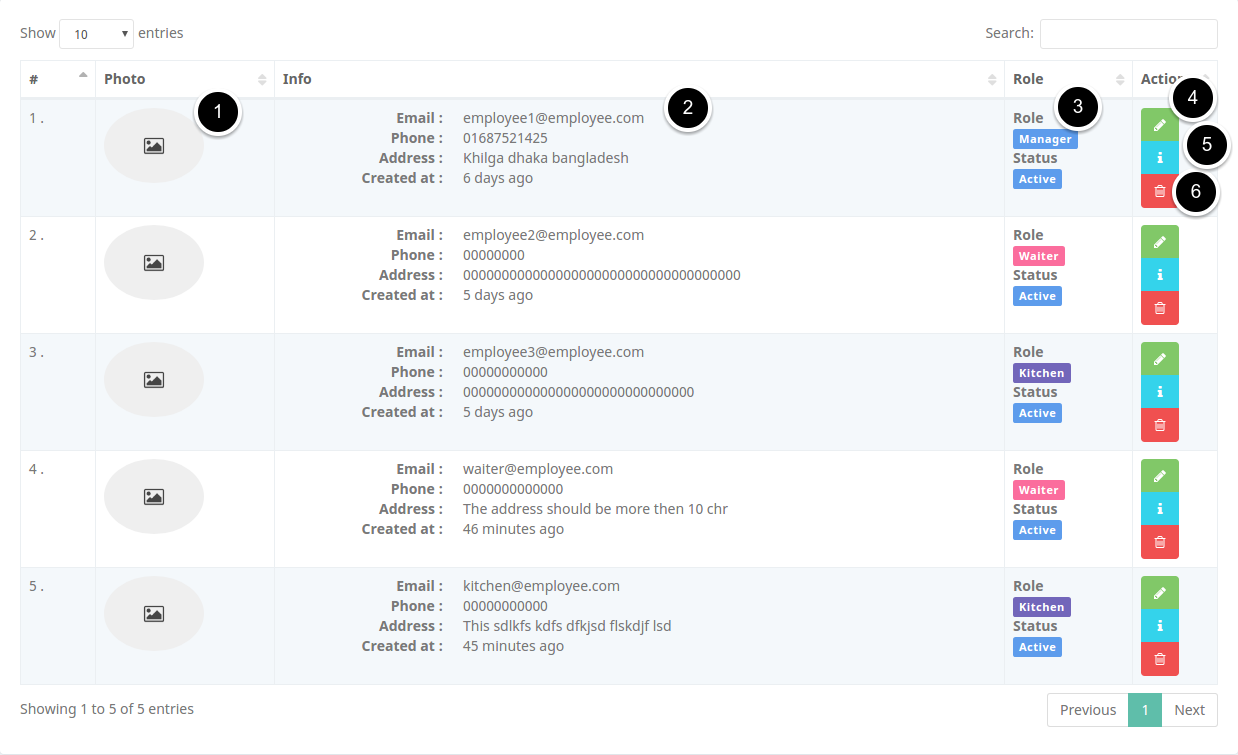Click '46 minutes ago' created time

click(513, 529)
